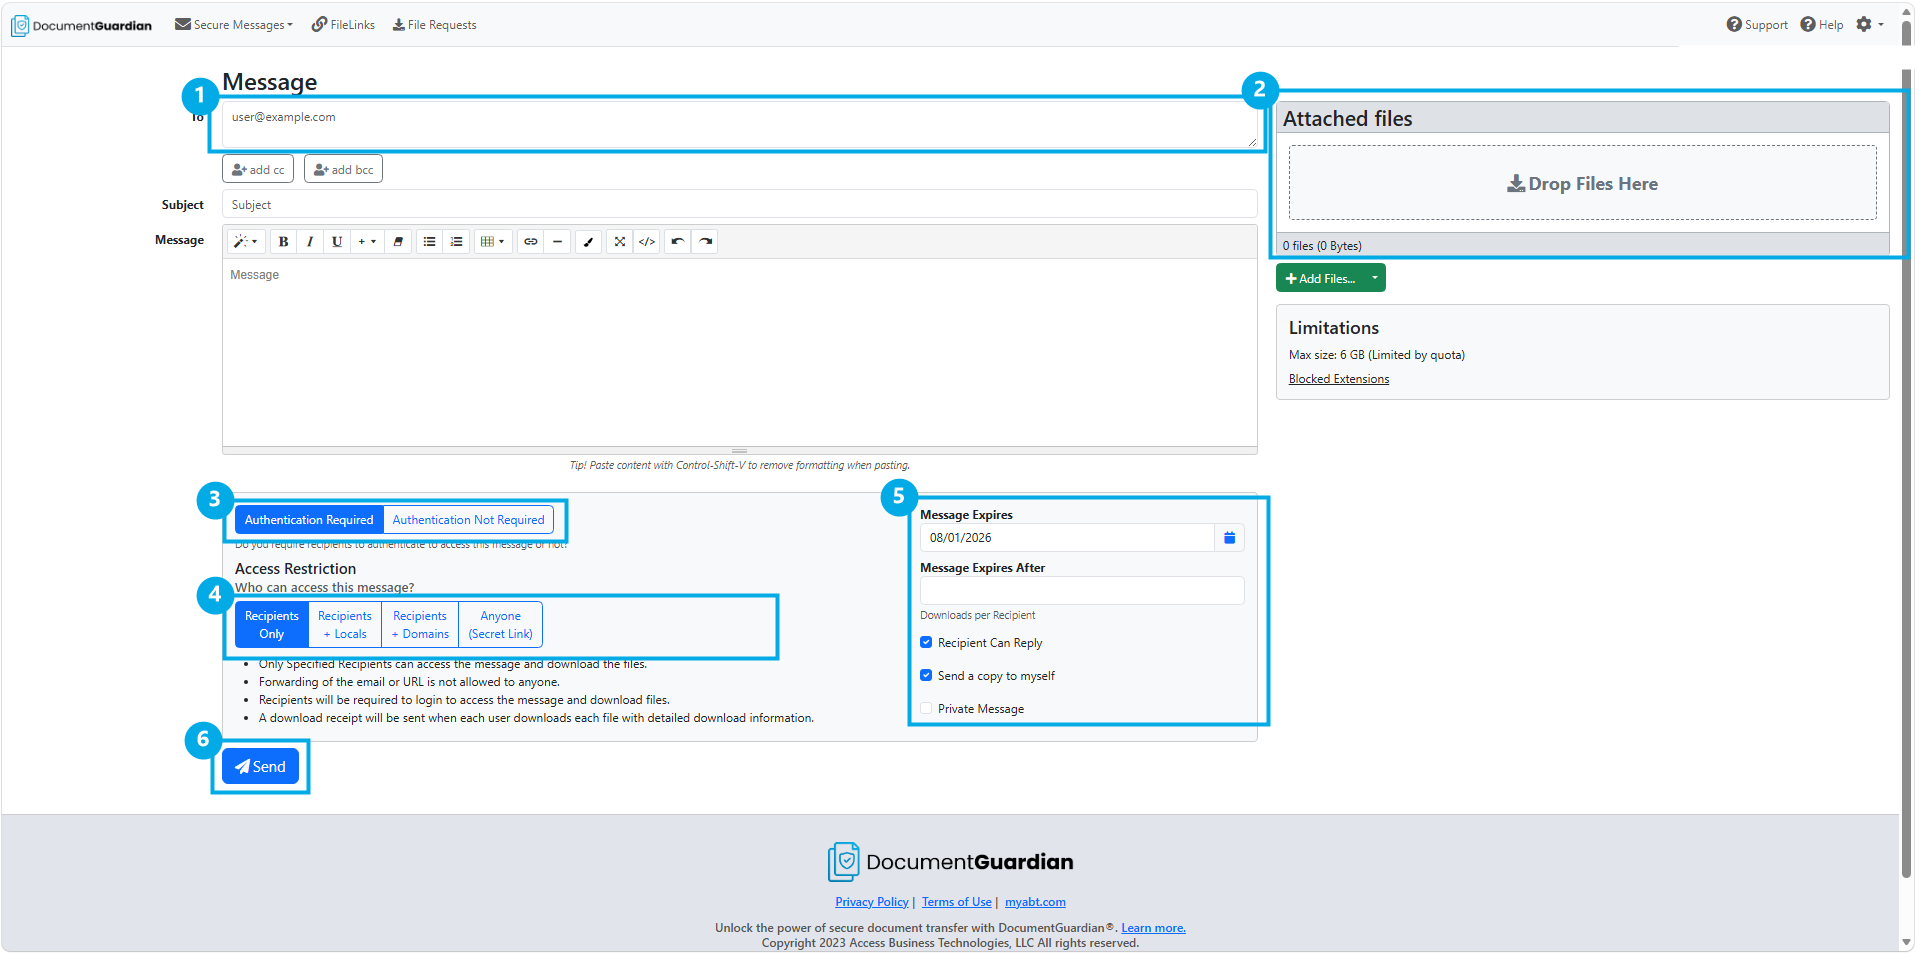
Task: Open the plus more-formatting dropdown
Action: tap(367, 241)
